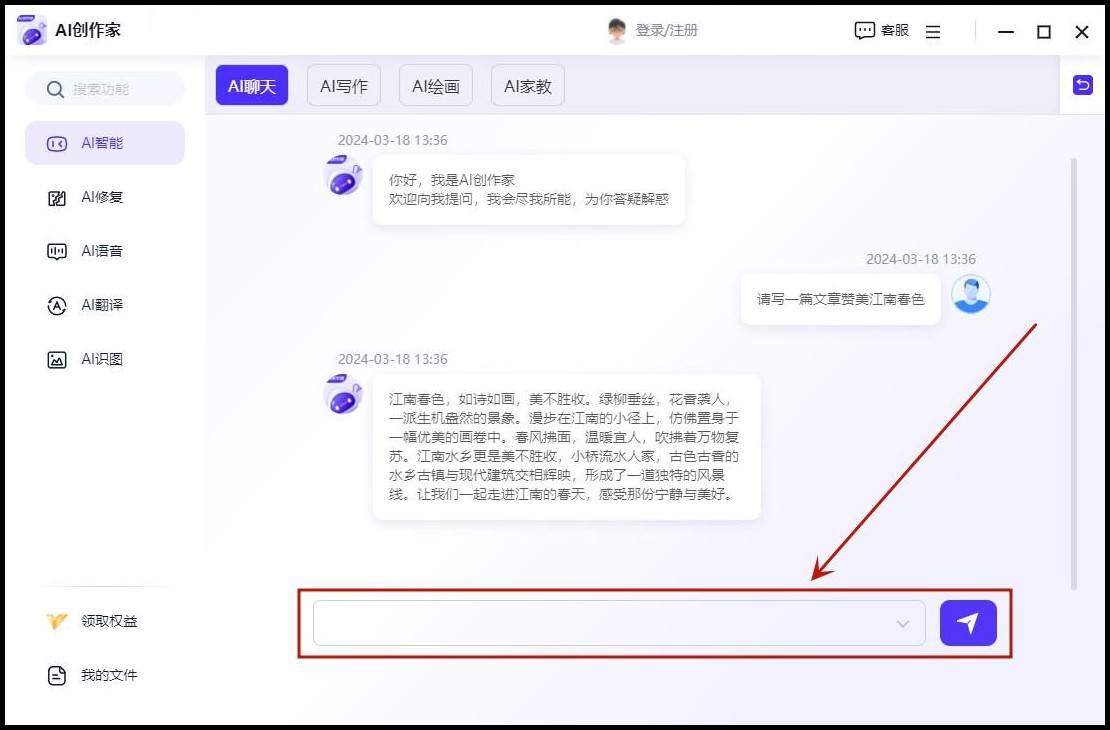Open the AI绘画 tab
The image size is (1110, 730).
435,86
